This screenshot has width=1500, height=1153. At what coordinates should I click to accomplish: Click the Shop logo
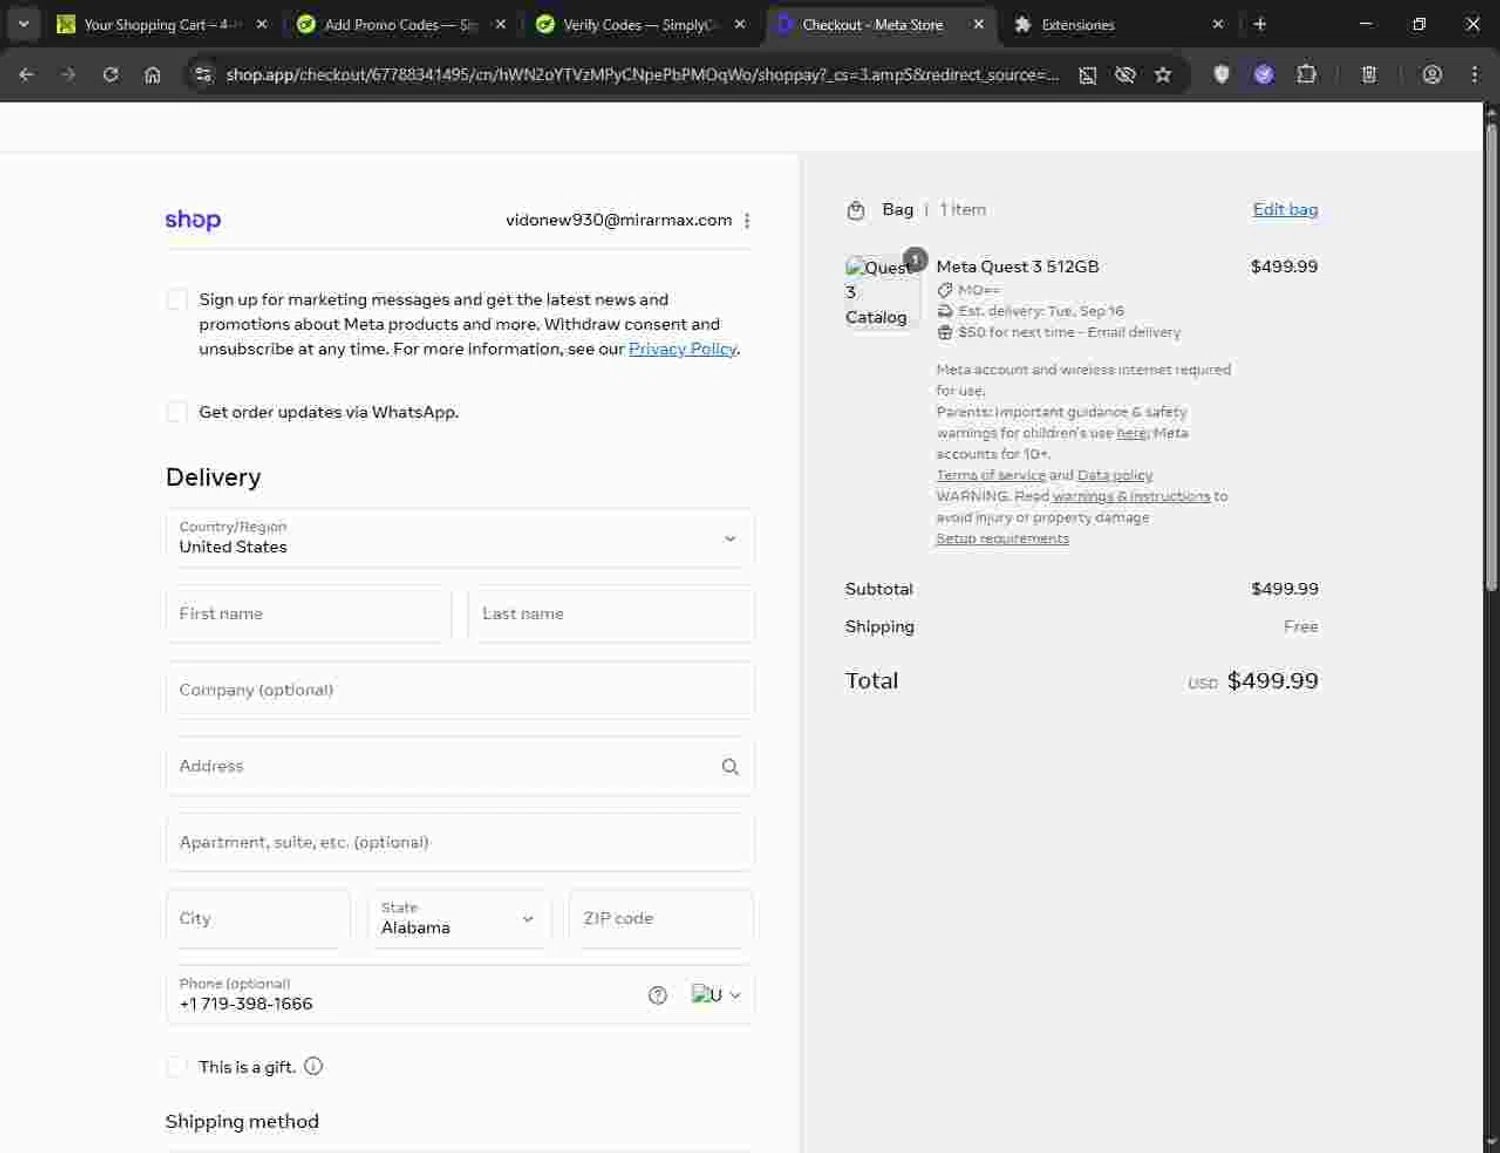(x=193, y=220)
